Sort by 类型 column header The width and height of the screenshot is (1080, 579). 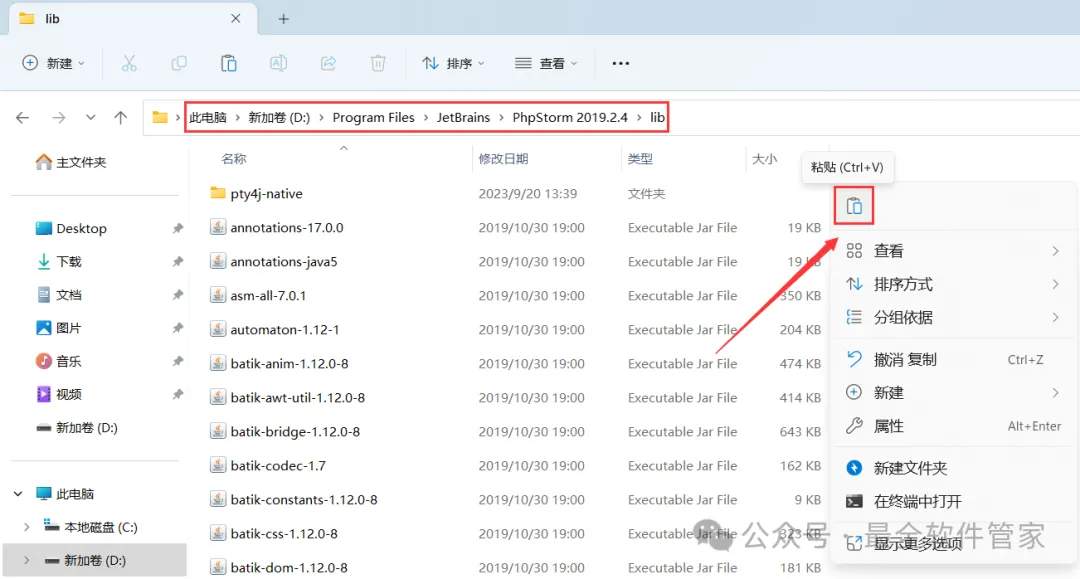coord(640,159)
